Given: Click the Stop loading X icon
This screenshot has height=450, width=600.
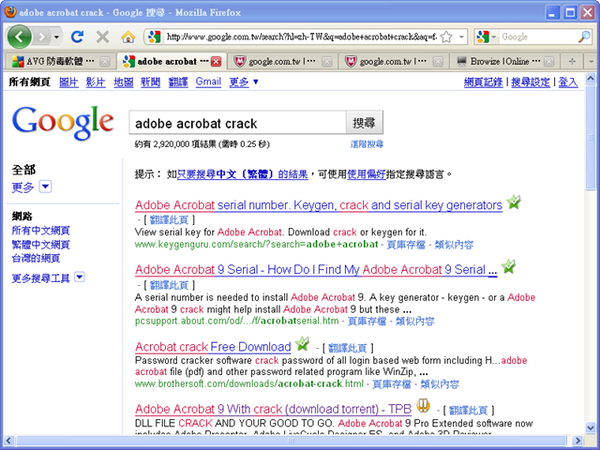Looking at the screenshot, I should (x=102, y=37).
